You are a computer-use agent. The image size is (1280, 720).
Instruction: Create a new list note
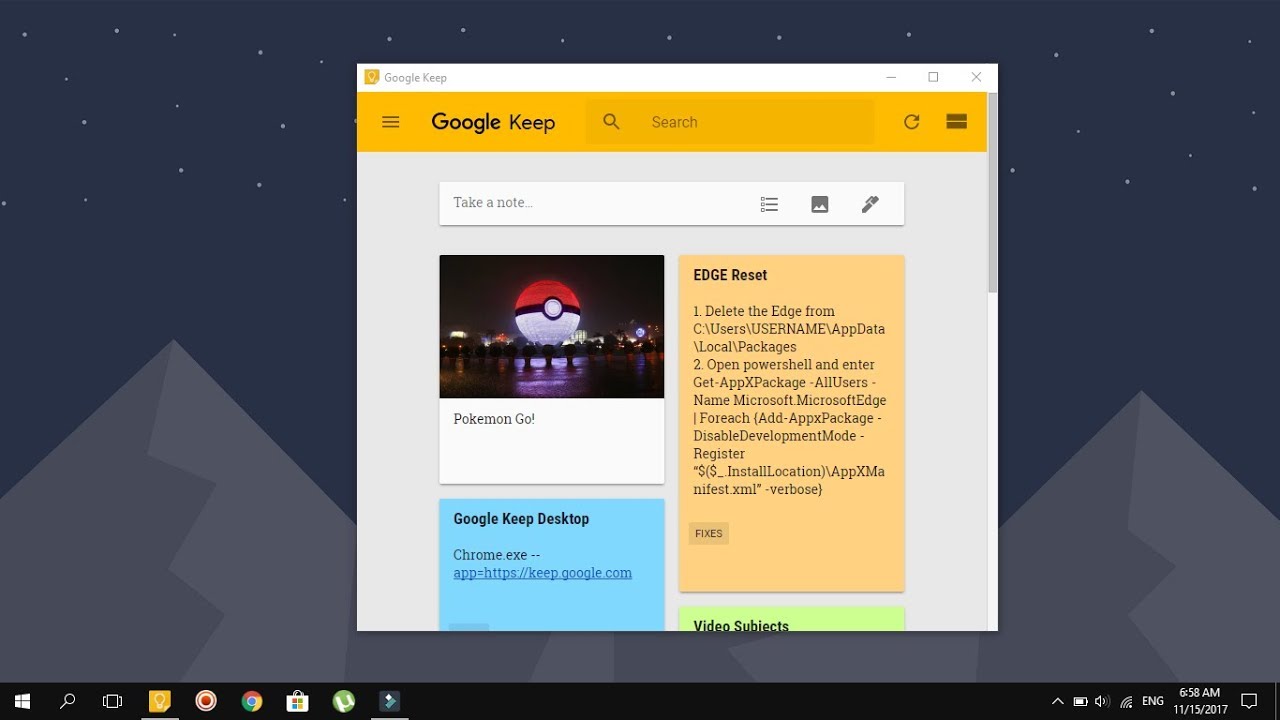pos(769,204)
